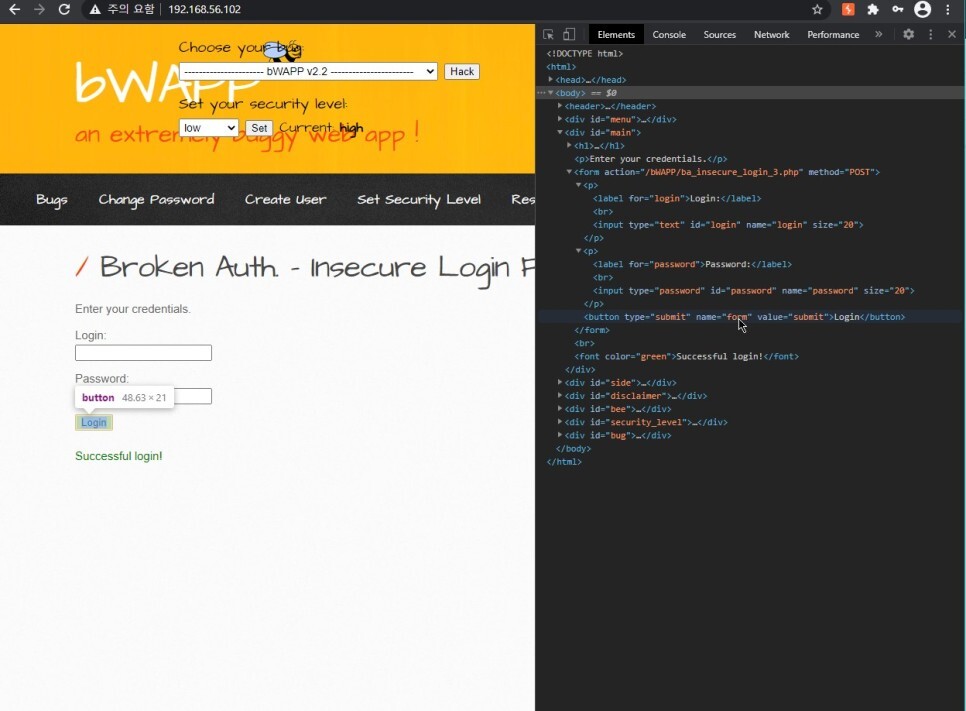Open DevTools settings gear
The height and width of the screenshot is (711, 966).
[x=909, y=35]
